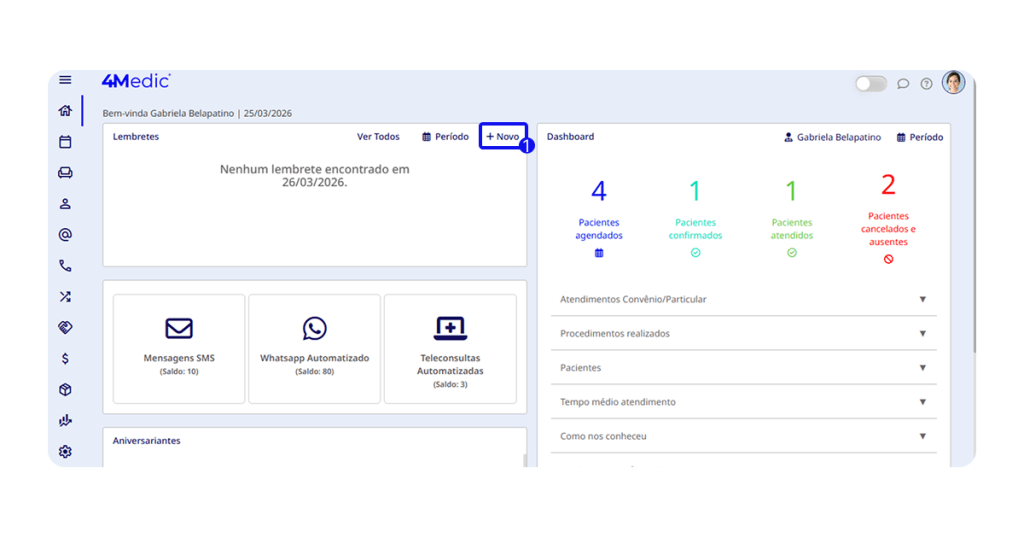Click the + Novo reminder button

pyautogui.click(x=503, y=136)
